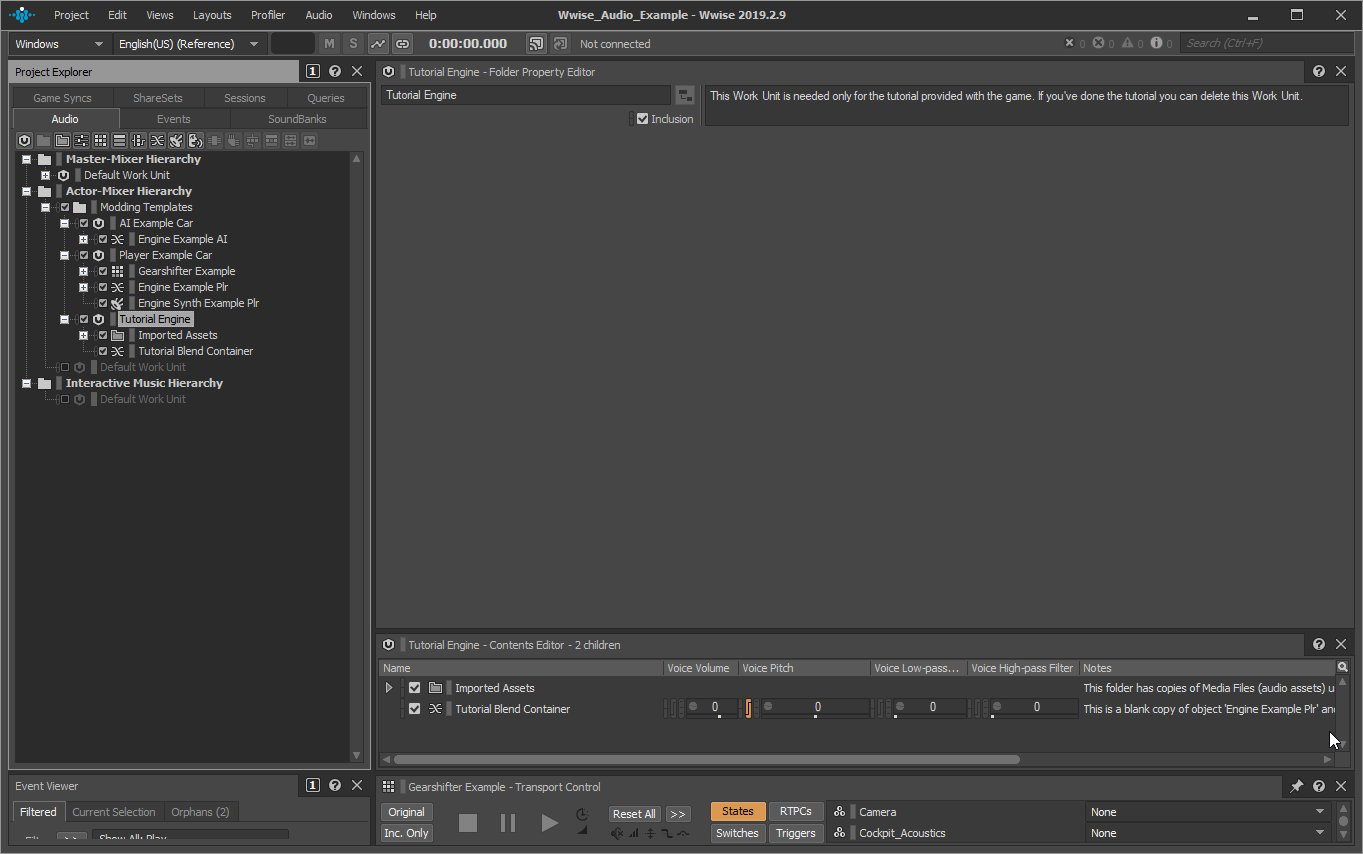
Task: Toggle checkbox for Modding Templates folder
Action: [x=65, y=207]
